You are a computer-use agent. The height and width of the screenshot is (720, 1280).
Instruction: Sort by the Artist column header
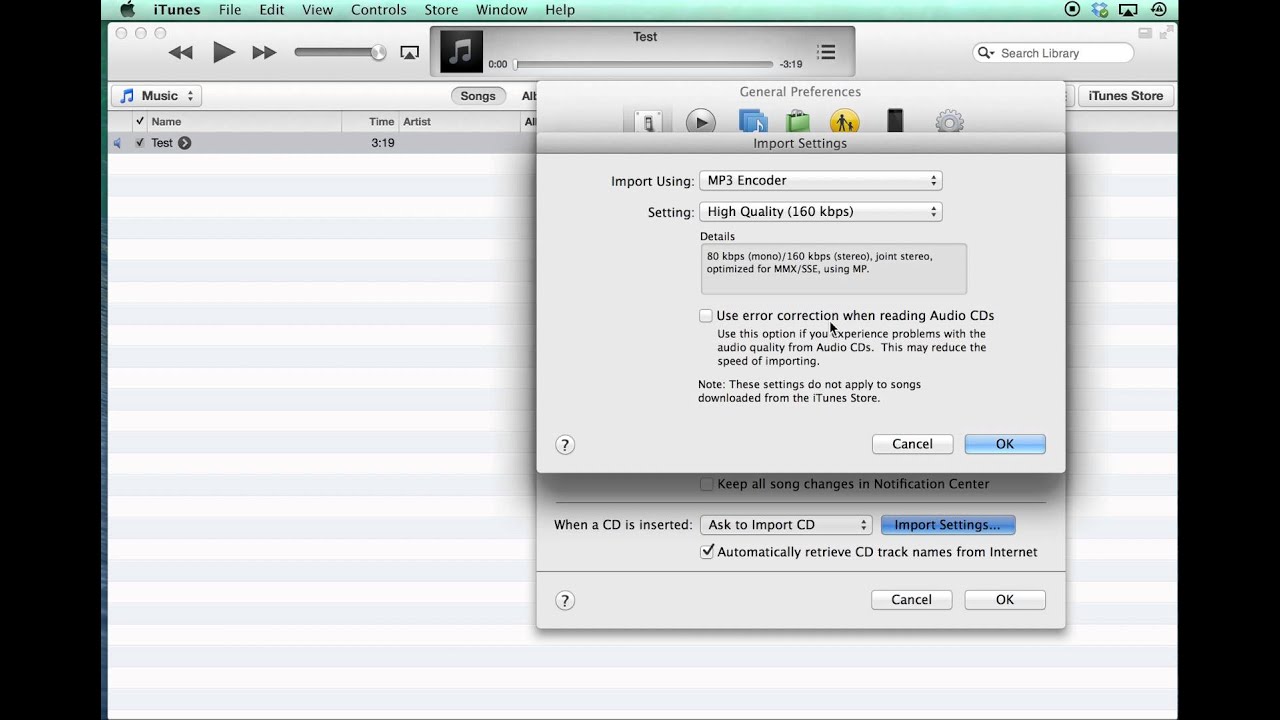tap(460, 121)
